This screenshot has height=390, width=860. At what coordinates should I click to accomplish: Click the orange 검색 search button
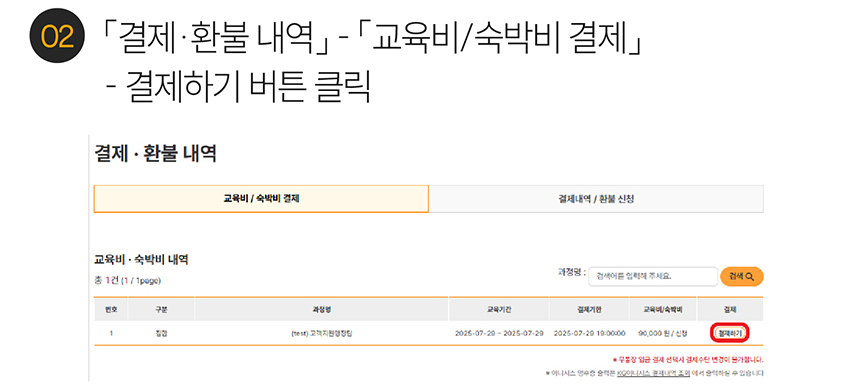click(x=742, y=276)
